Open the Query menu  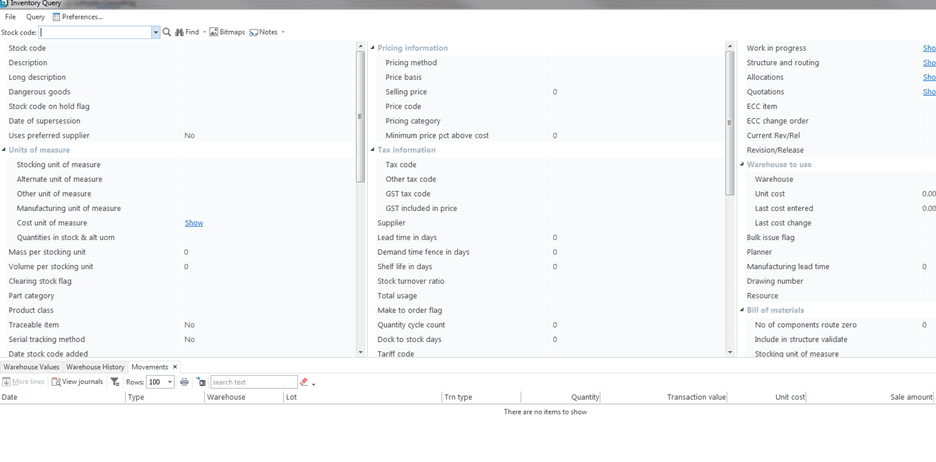[x=35, y=17]
